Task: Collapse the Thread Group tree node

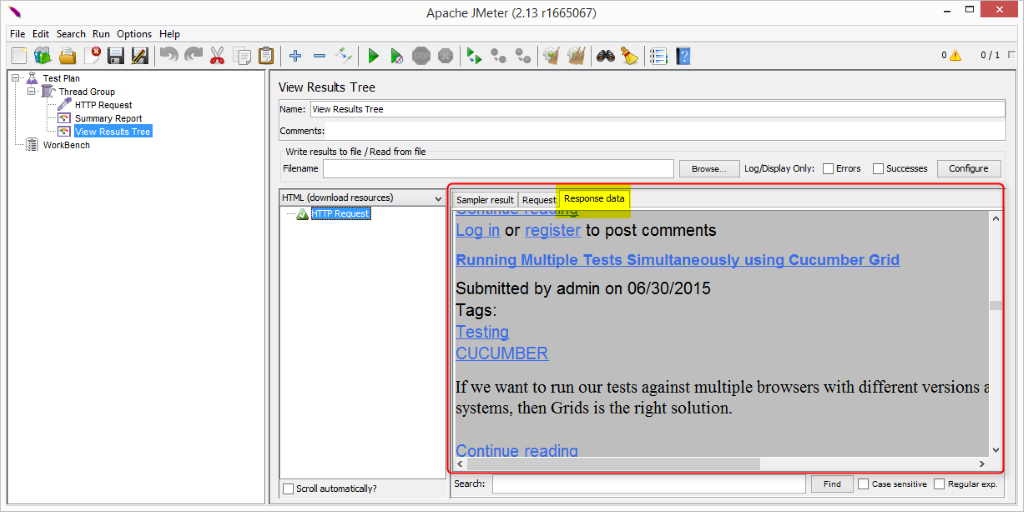Action: click(x=31, y=91)
